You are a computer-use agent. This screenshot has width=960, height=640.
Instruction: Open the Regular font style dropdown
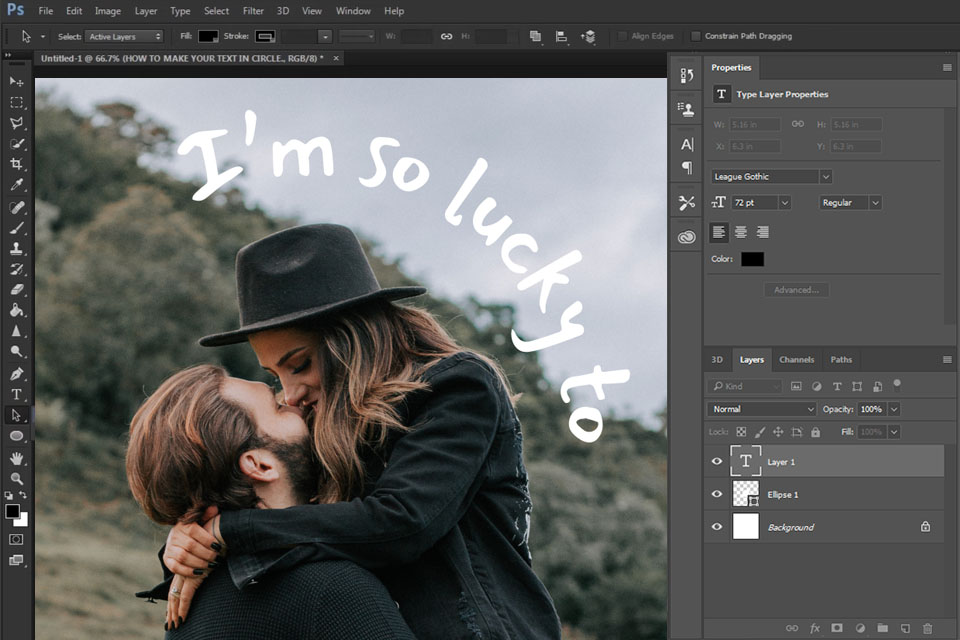(875, 202)
